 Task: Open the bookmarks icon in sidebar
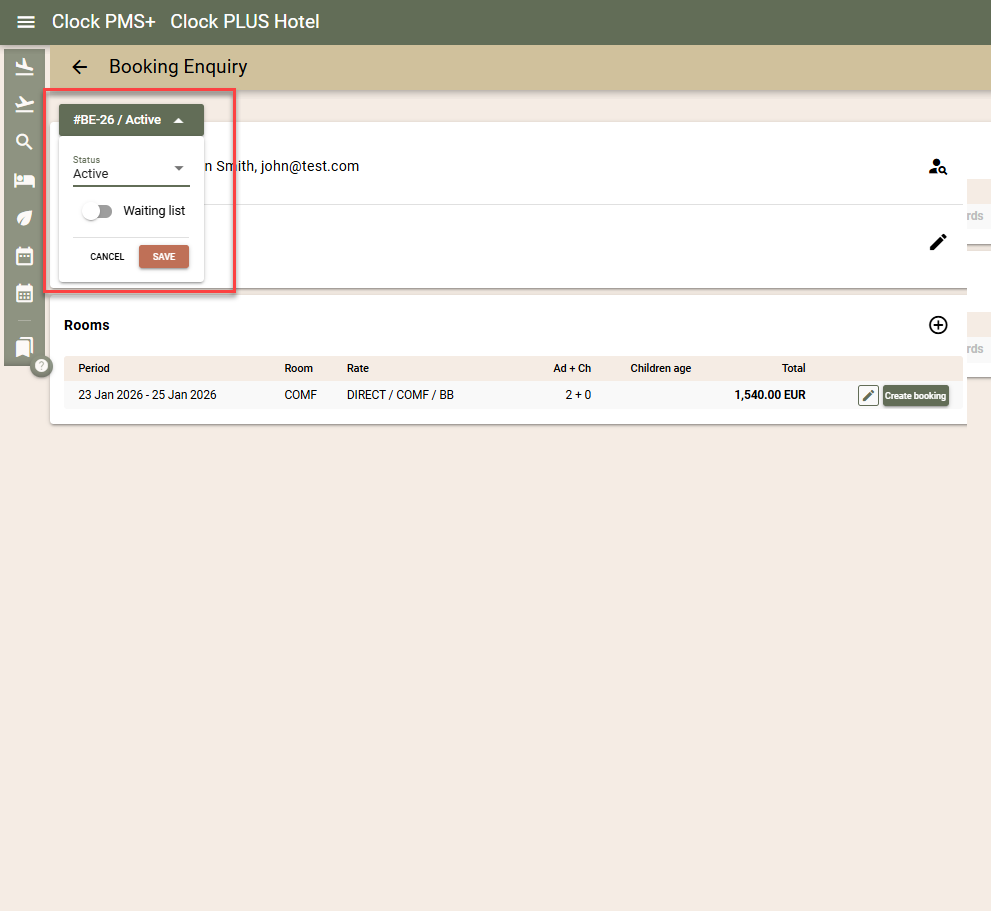tap(25, 347)
